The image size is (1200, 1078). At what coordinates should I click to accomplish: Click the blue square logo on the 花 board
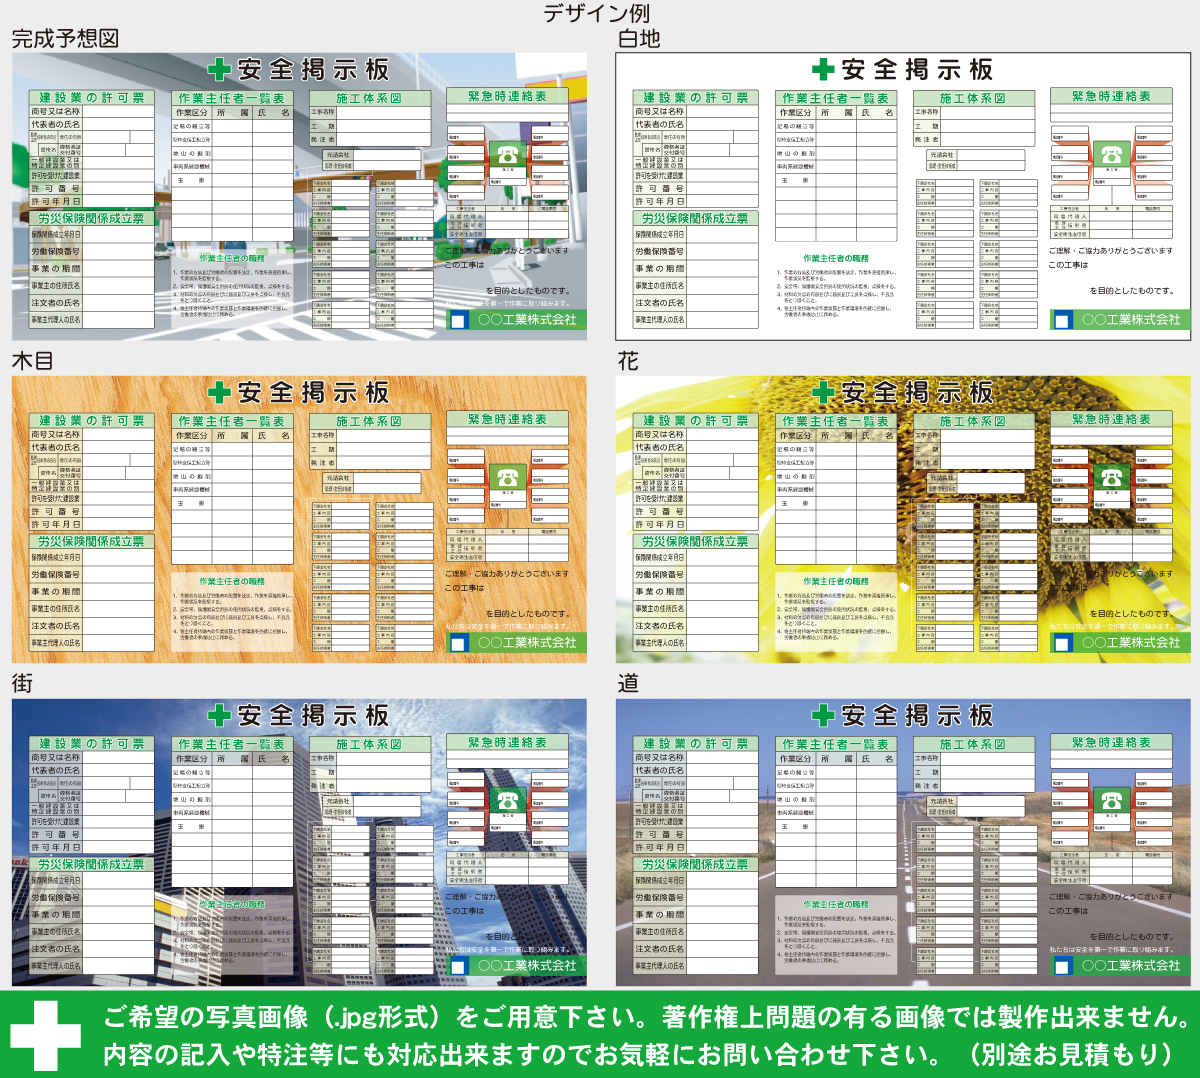(1063, 643)
